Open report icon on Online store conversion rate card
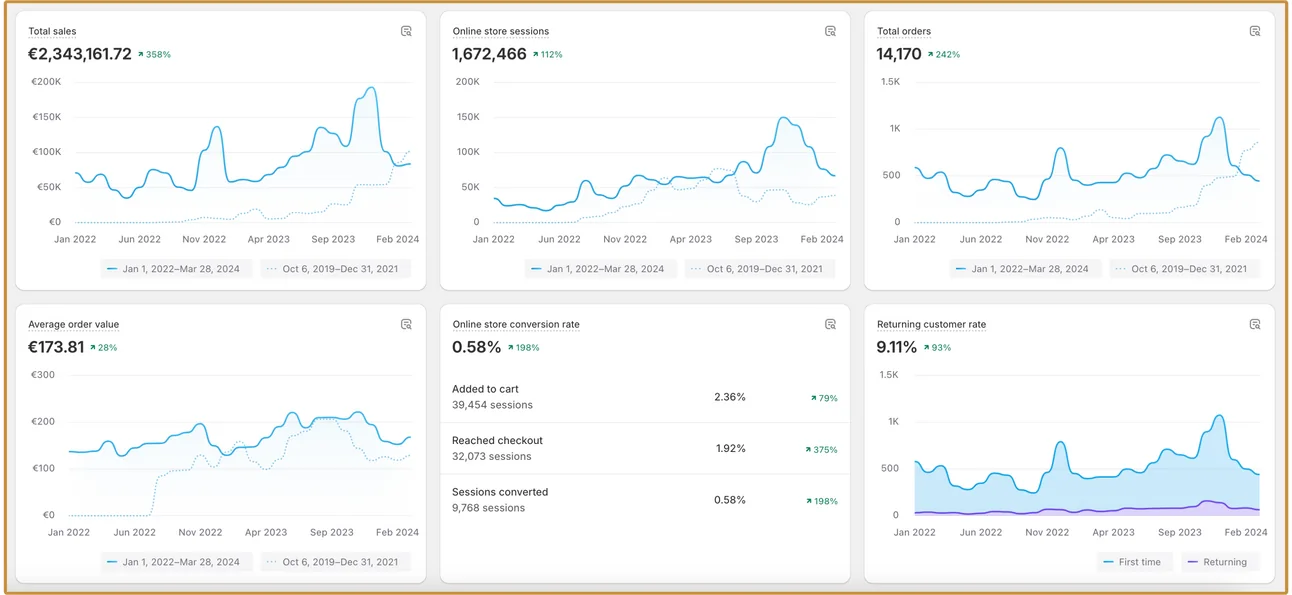Screen dimensions: 1292x595 click(x=830, y=324)
